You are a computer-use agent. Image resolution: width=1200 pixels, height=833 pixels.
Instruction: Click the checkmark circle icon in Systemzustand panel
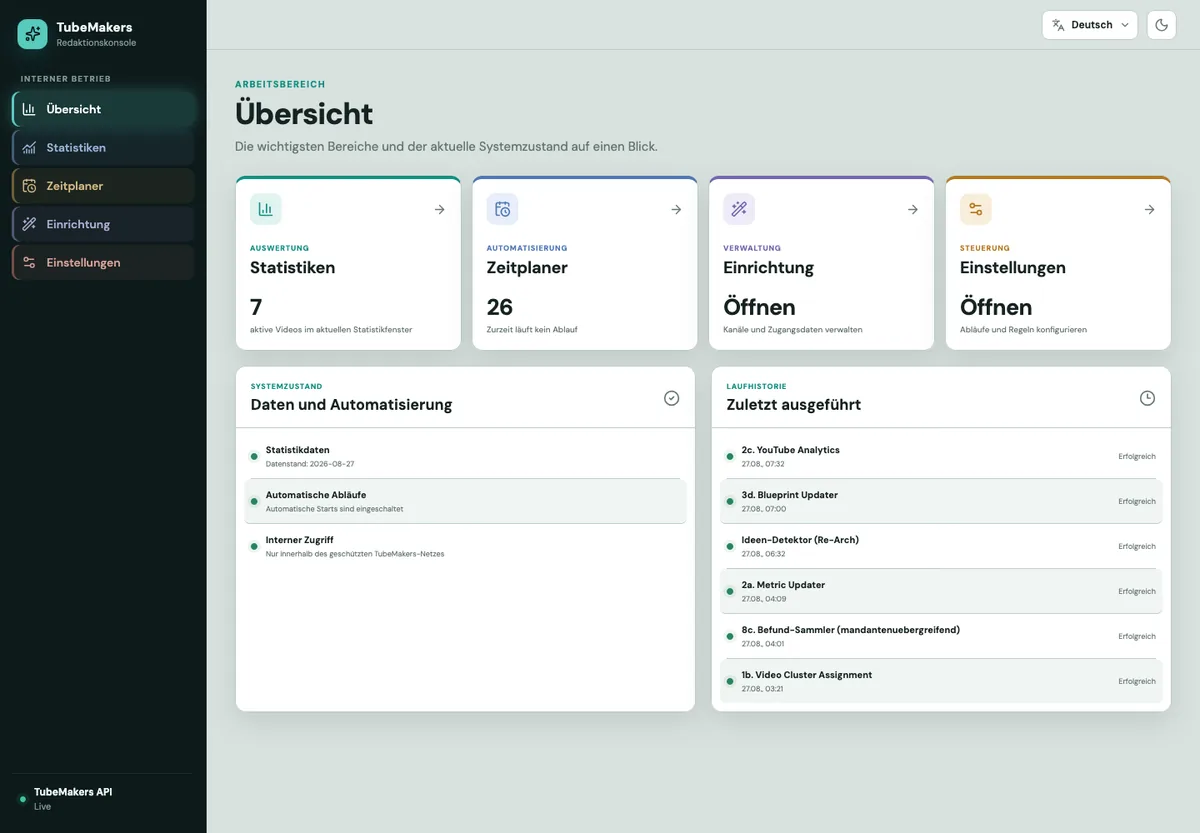671,398
